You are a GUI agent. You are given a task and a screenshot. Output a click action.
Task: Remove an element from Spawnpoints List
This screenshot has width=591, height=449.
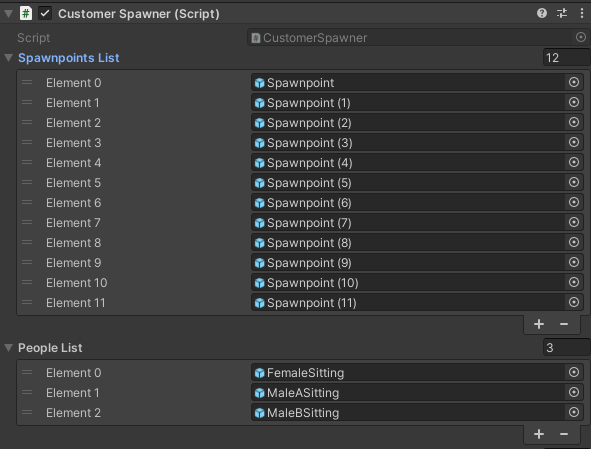pos(564,324)
